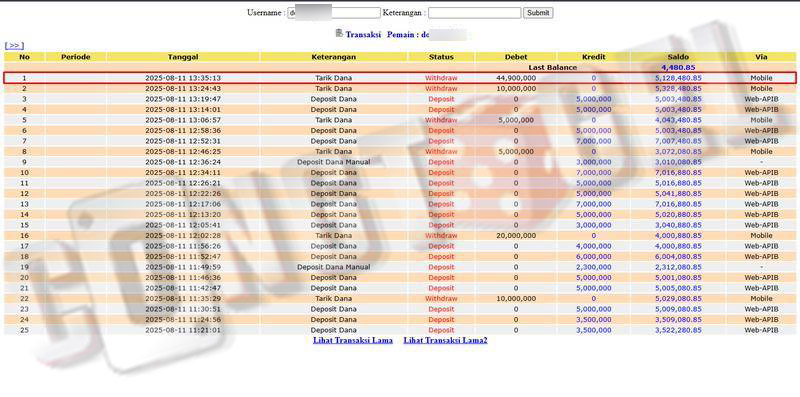The width and height of the screenshot is (800, 397).
Task: Click the 2,300,000 kredit in row 19
Action: 593,267
